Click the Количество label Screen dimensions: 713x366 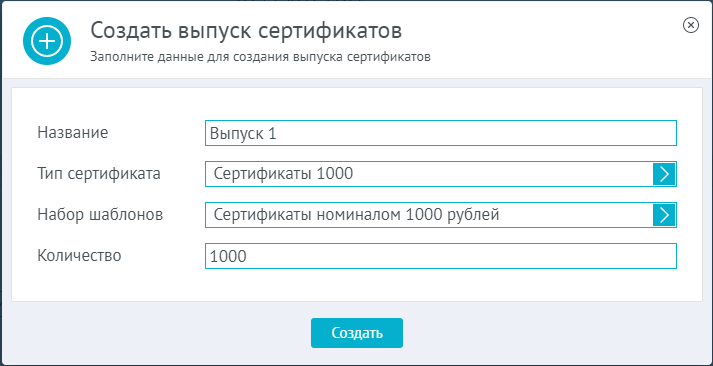[x=79, y=256]
